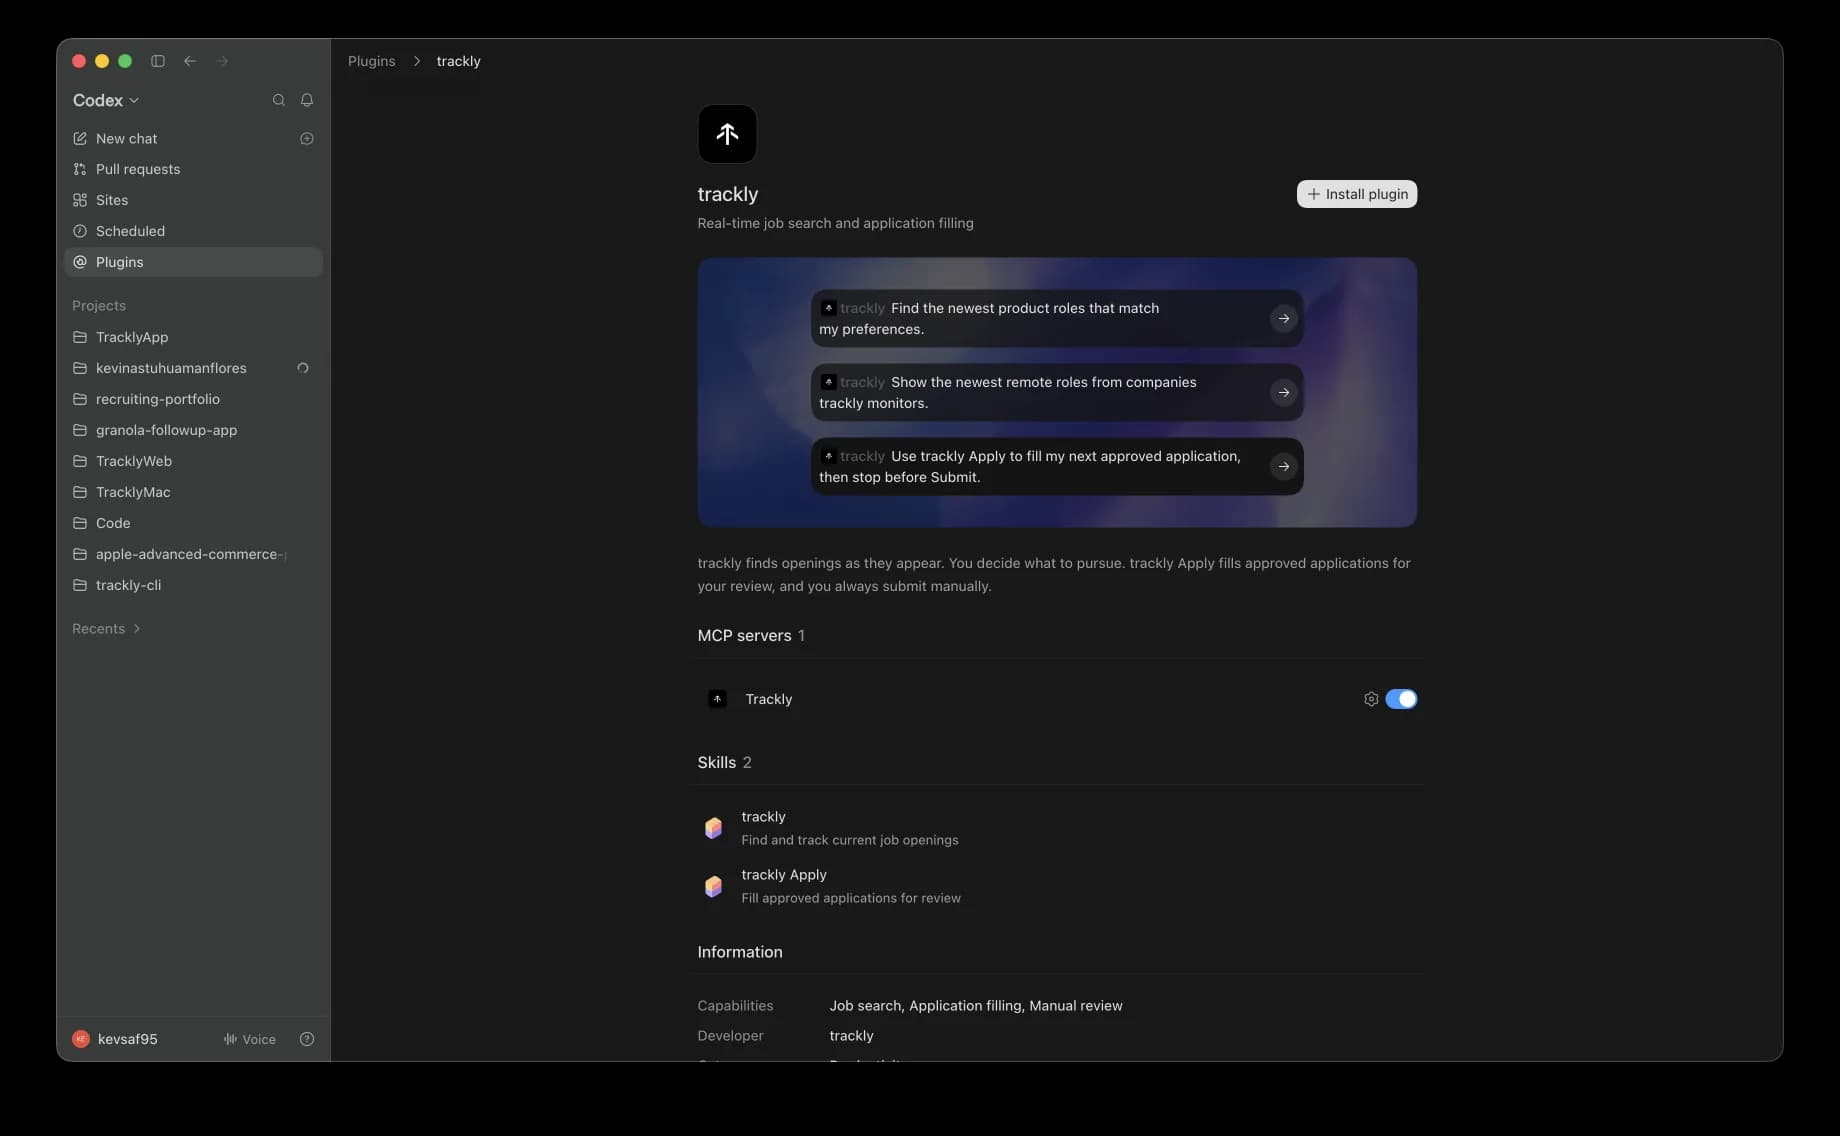Viewport: 1840px width, 1136px height.
Task: Open the TracklyApp project
Action: (x=193, y=337)
